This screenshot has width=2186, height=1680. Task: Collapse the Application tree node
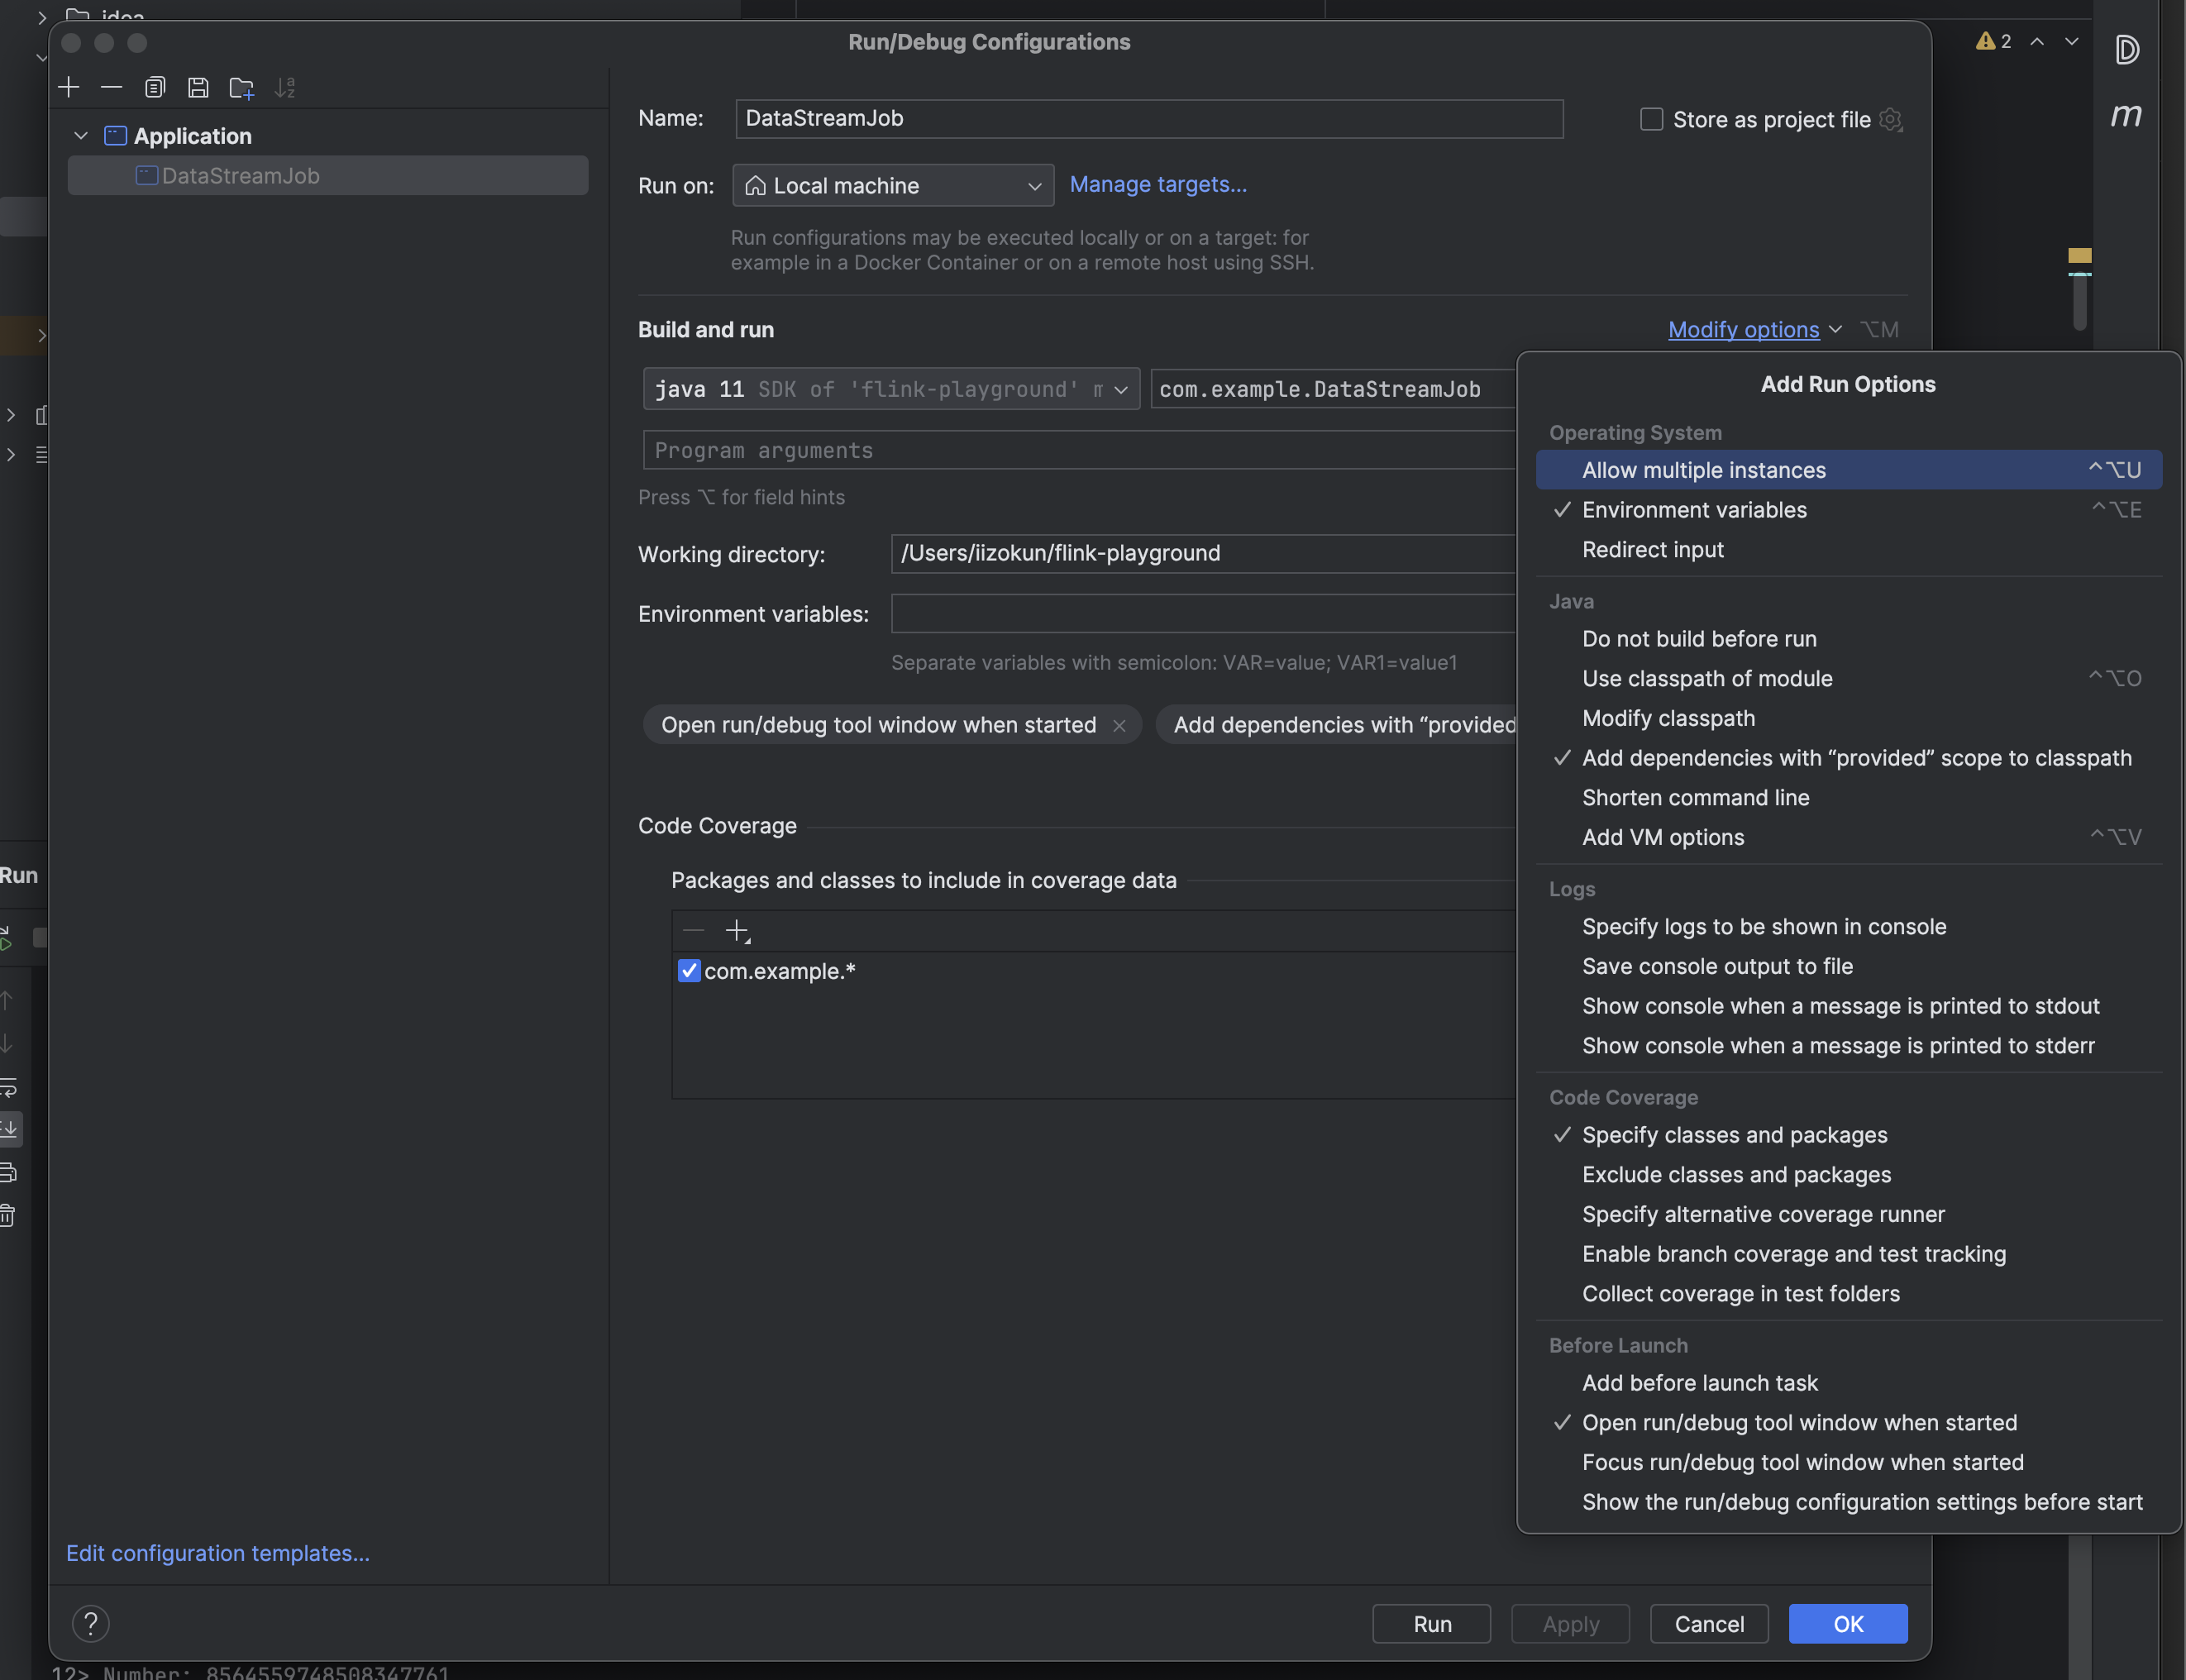(81, 136)
